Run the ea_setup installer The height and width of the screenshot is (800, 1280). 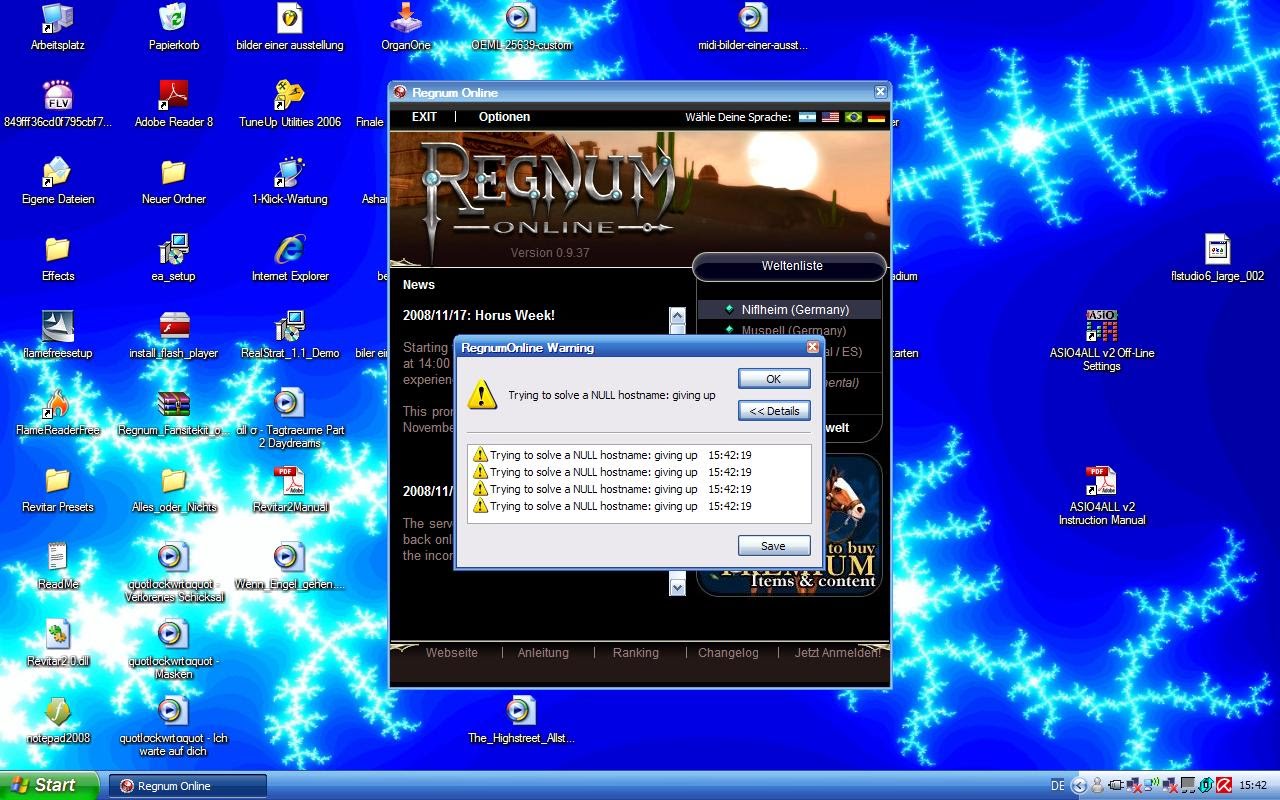[174, 260]
